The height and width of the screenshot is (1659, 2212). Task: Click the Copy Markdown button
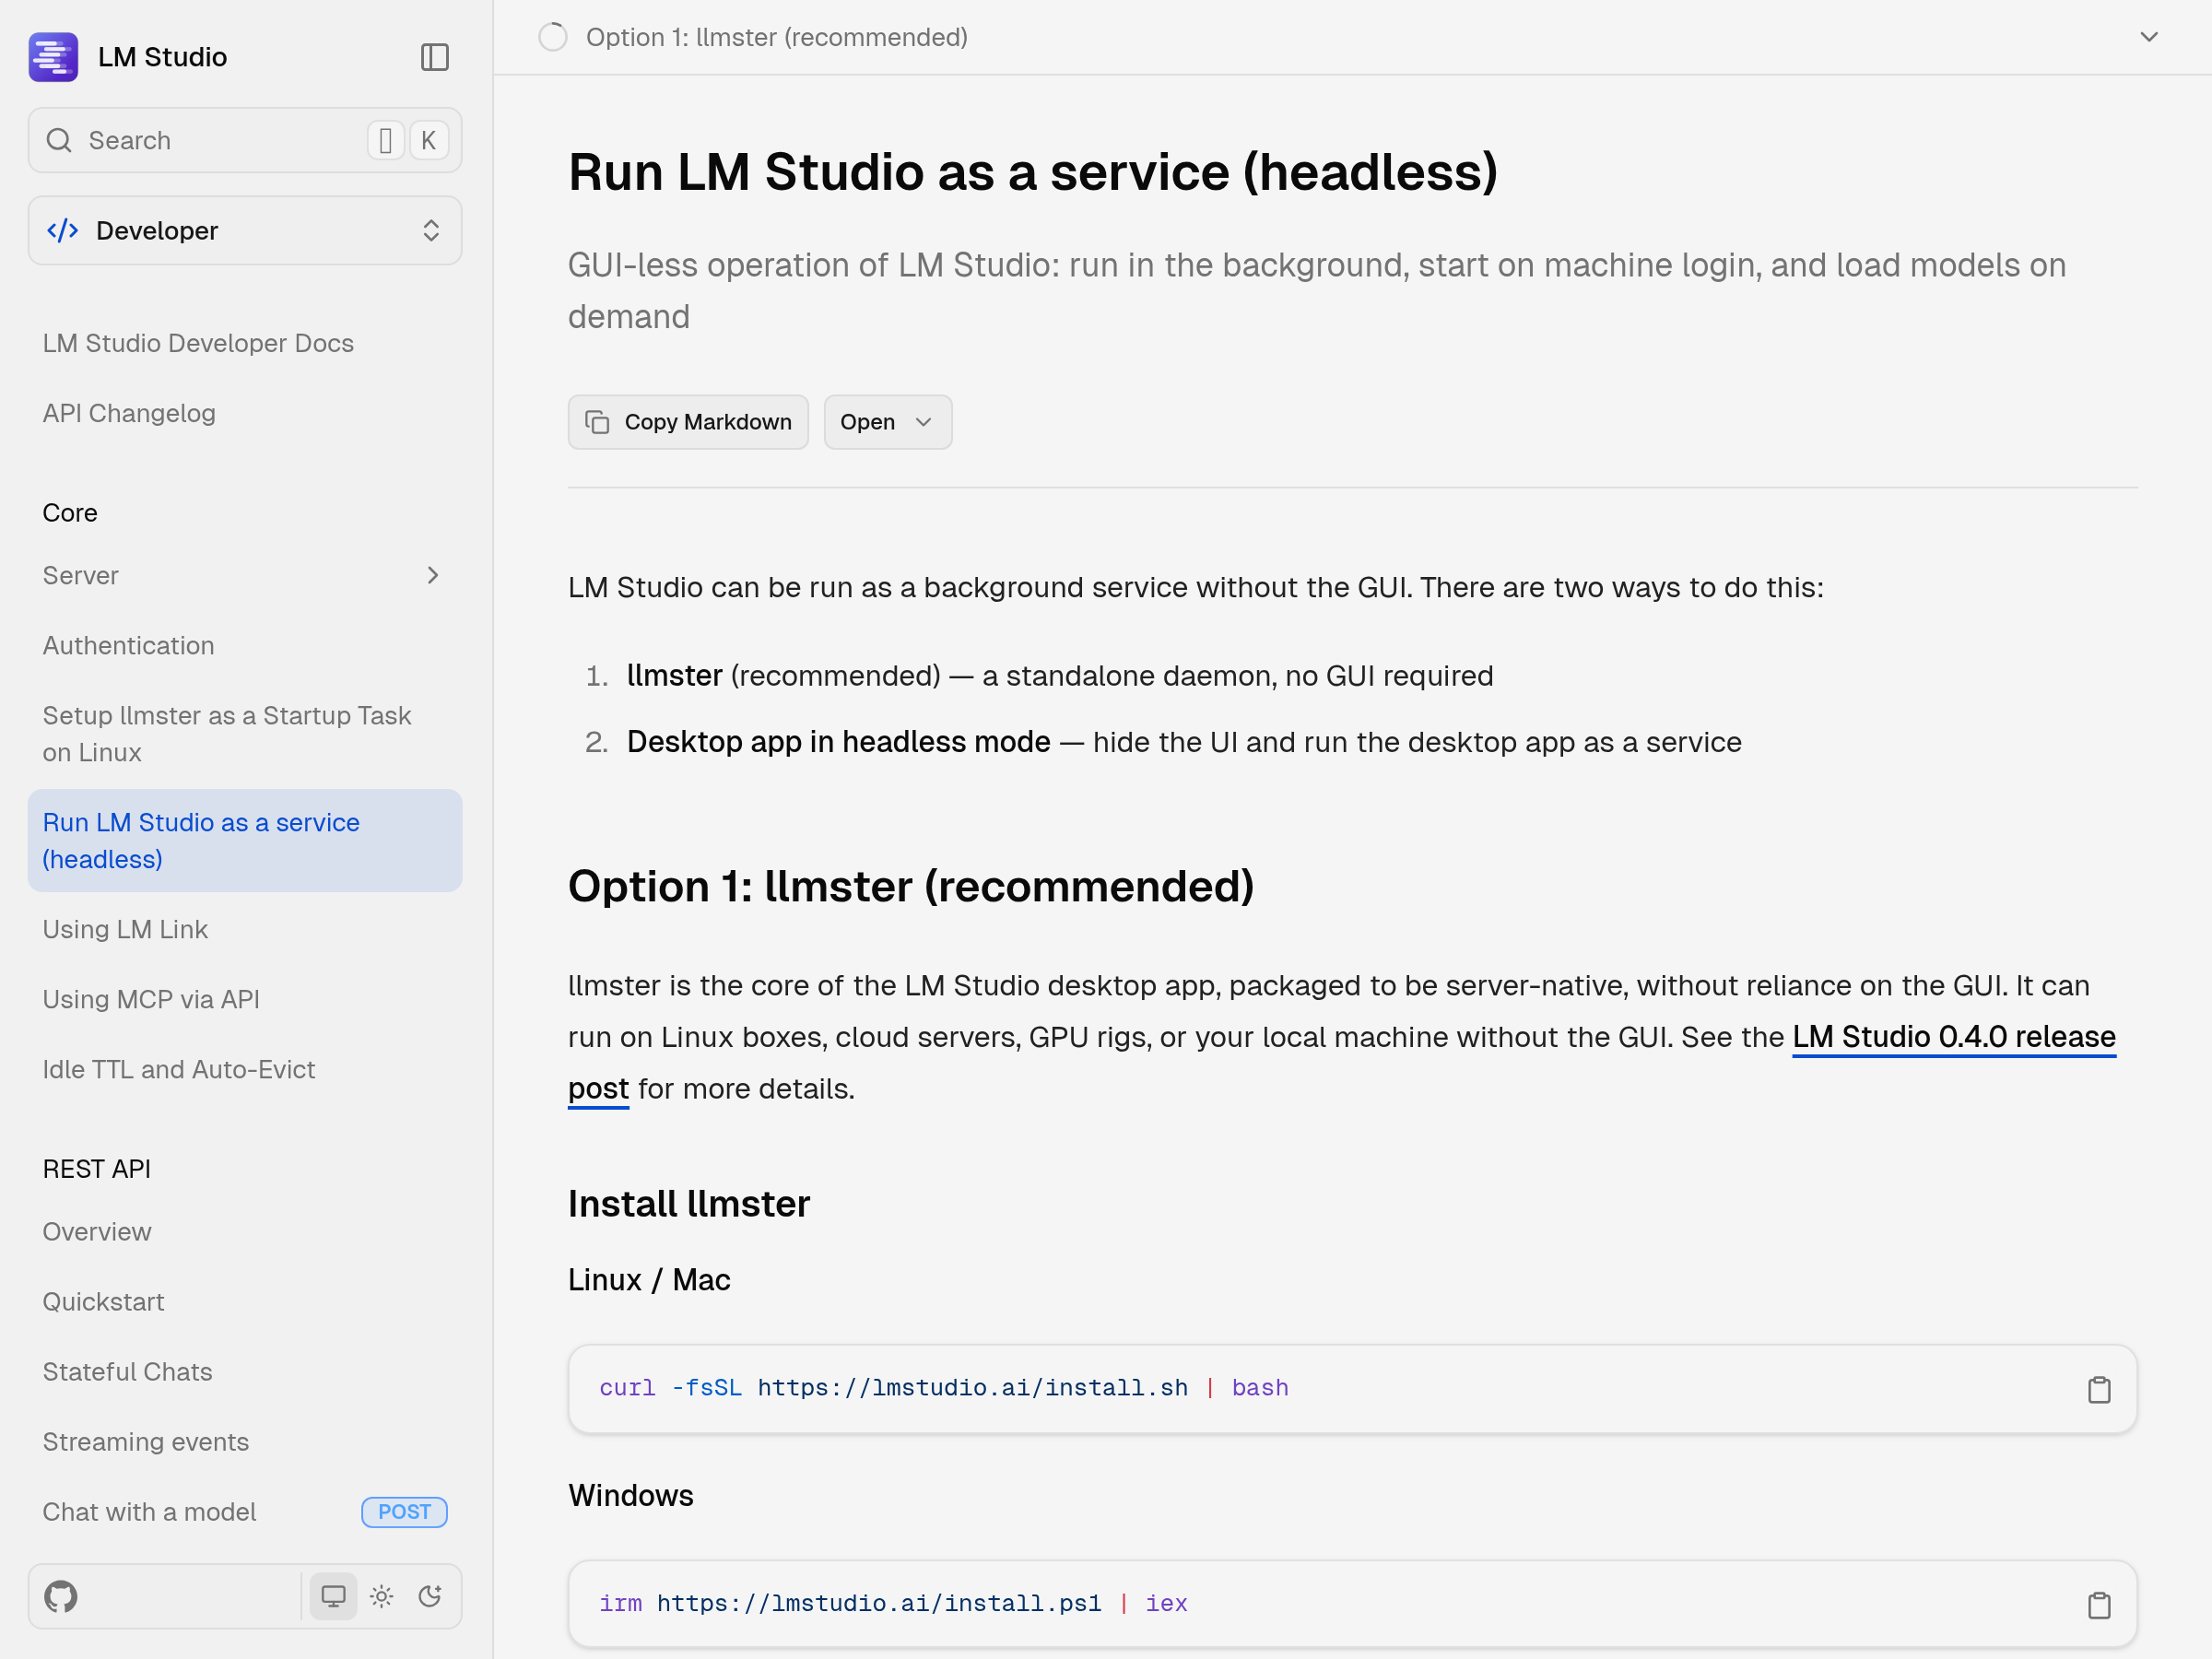pyautogui.click(x=688, y=422)
